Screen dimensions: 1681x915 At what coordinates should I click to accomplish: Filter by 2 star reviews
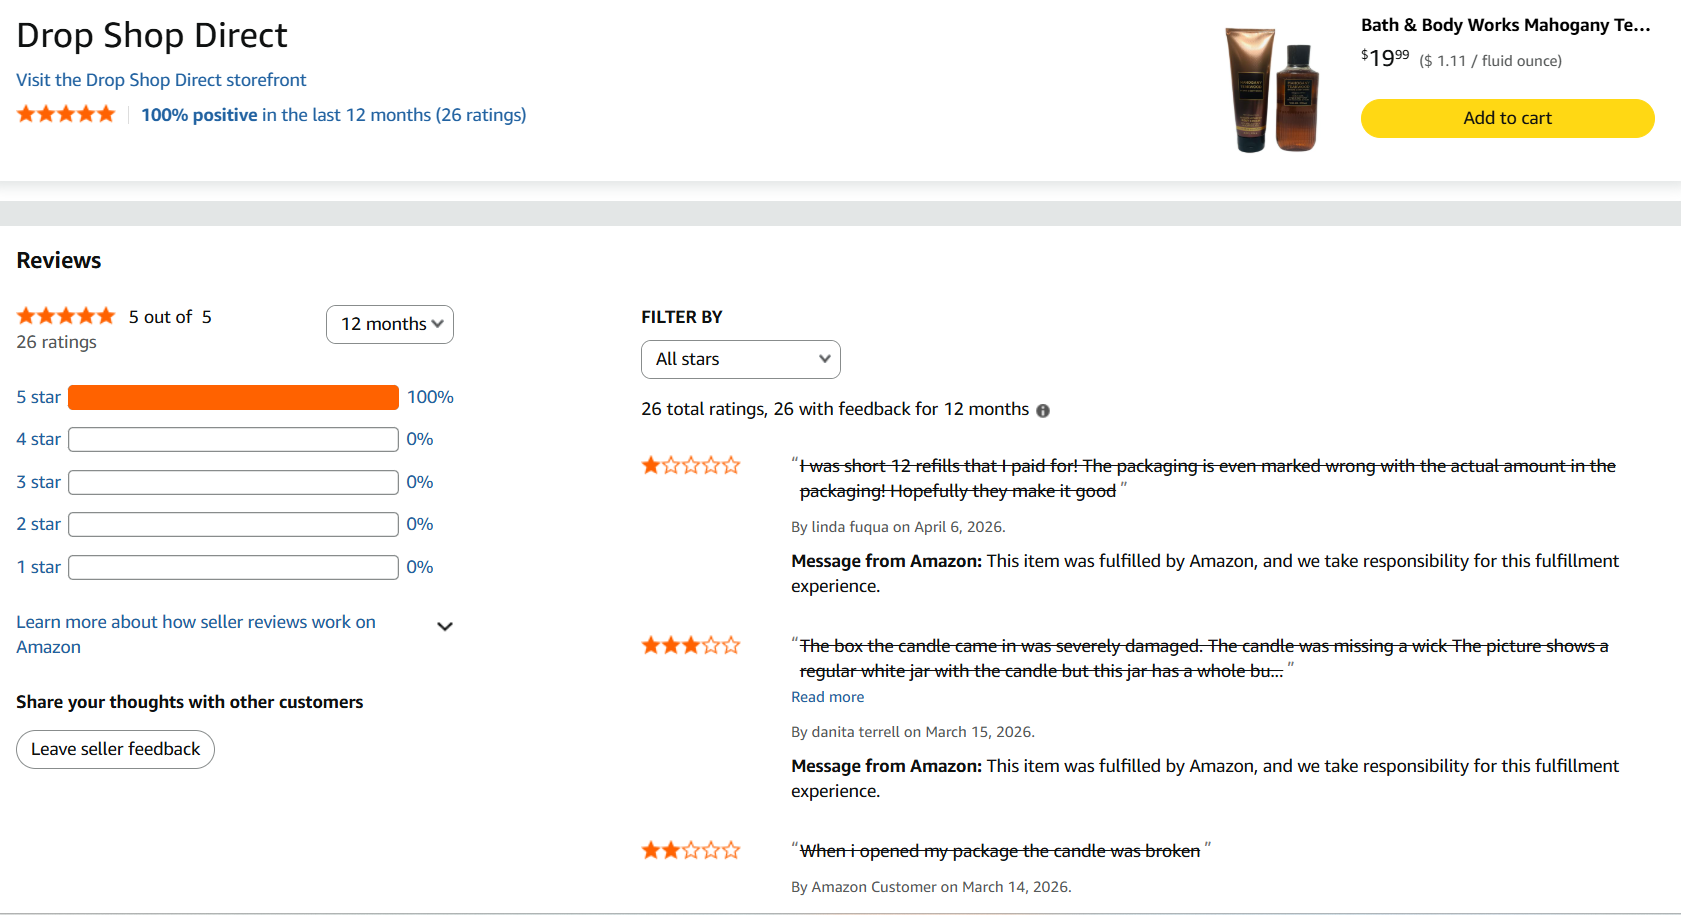pos(38,524)
